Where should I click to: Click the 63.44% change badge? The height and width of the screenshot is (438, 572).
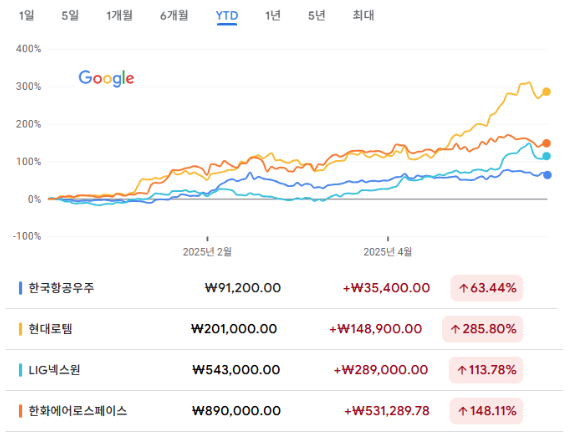click(x=487, y=288)
